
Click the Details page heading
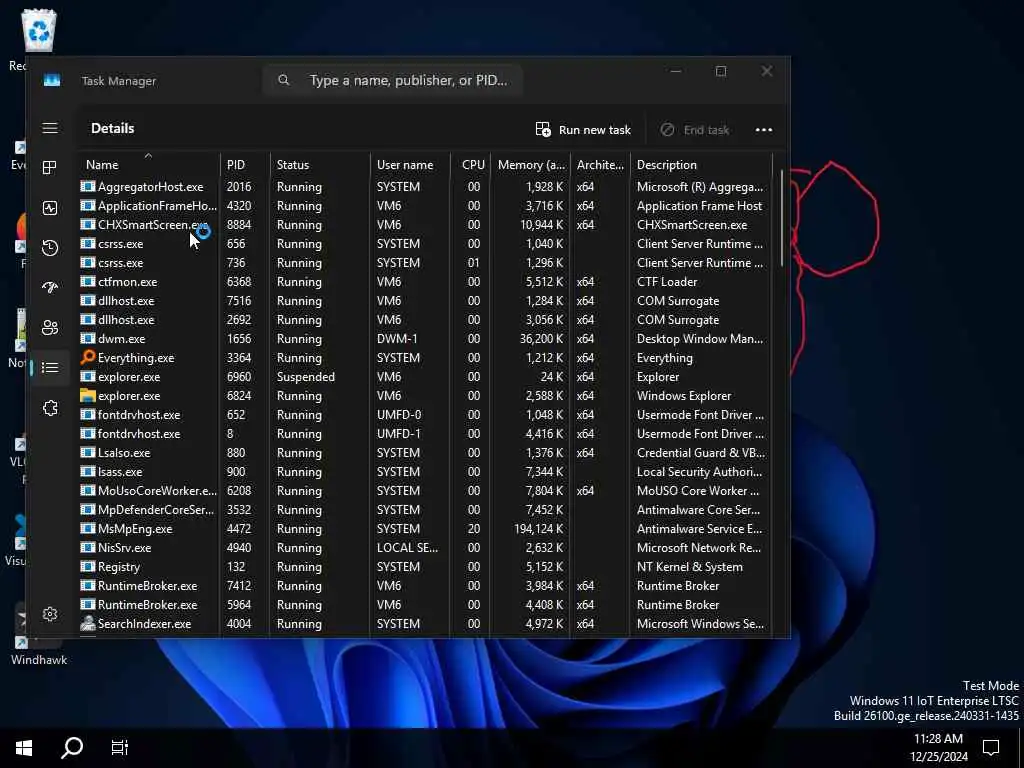(112, 128)
